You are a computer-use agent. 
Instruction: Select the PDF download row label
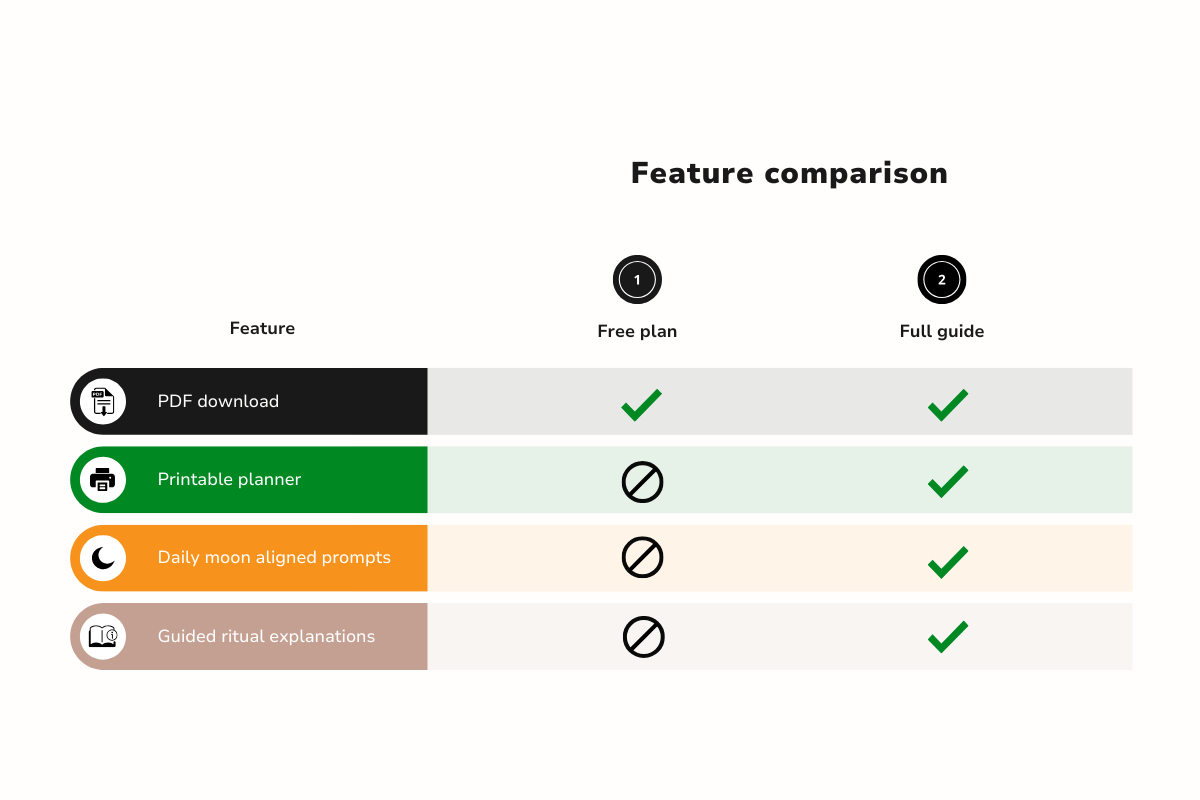pyautogui.click(x=218, y=401)
